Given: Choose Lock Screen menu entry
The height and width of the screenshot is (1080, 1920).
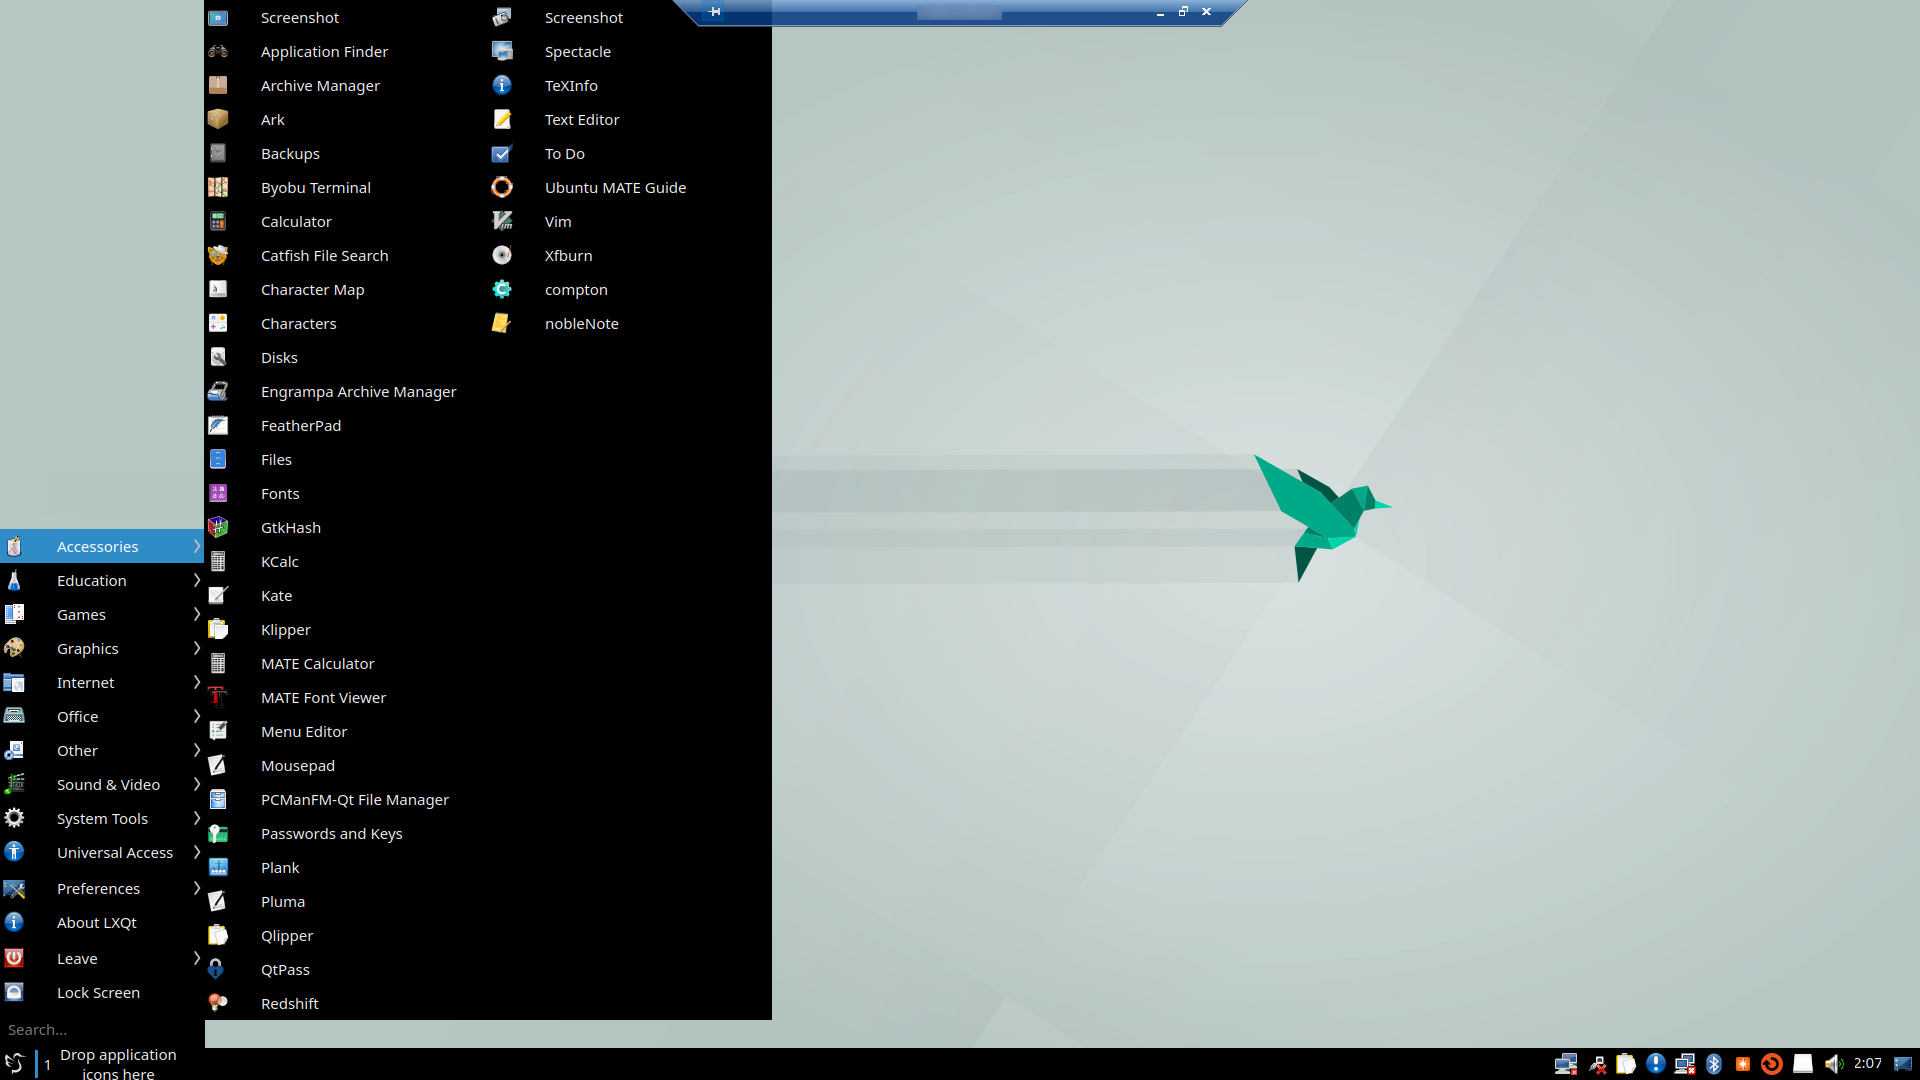Looking at the screenshot, I should point(102,993).
